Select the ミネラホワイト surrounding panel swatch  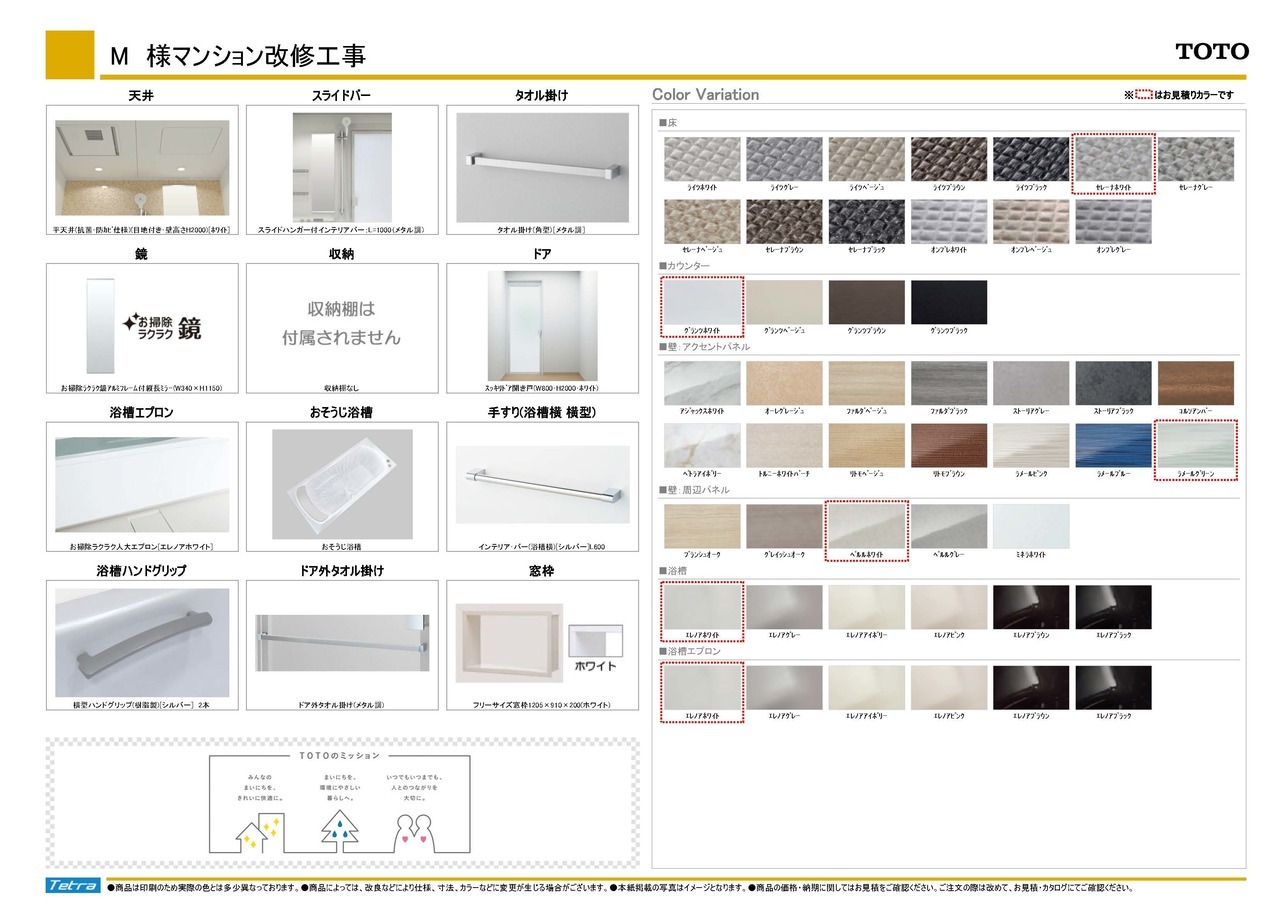(1031, 526)
